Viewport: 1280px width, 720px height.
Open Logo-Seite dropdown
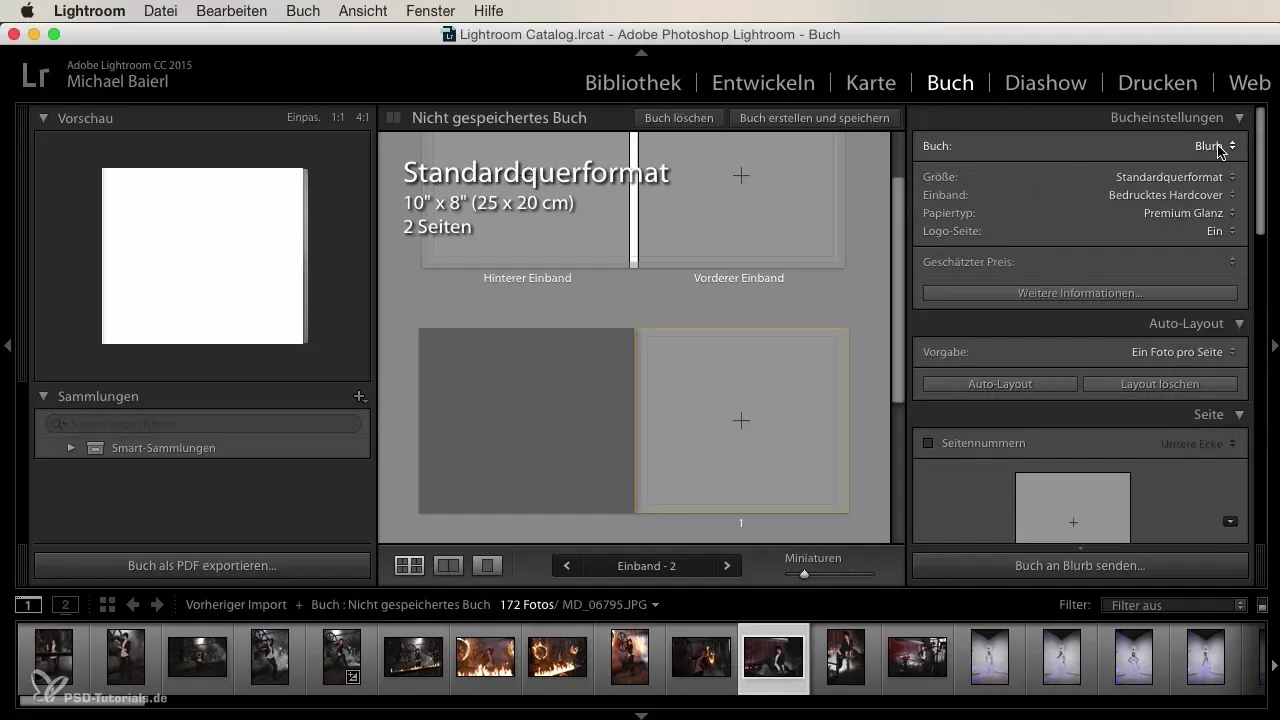pos(1221,231)
